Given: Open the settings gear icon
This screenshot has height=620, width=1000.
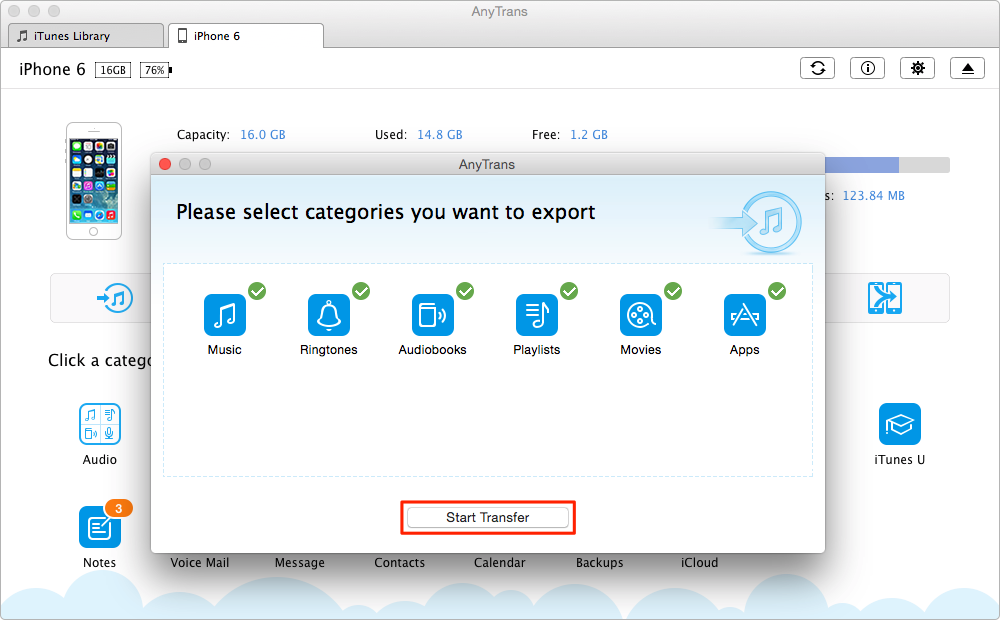Looking at the screenshot, I should point(917,68).
